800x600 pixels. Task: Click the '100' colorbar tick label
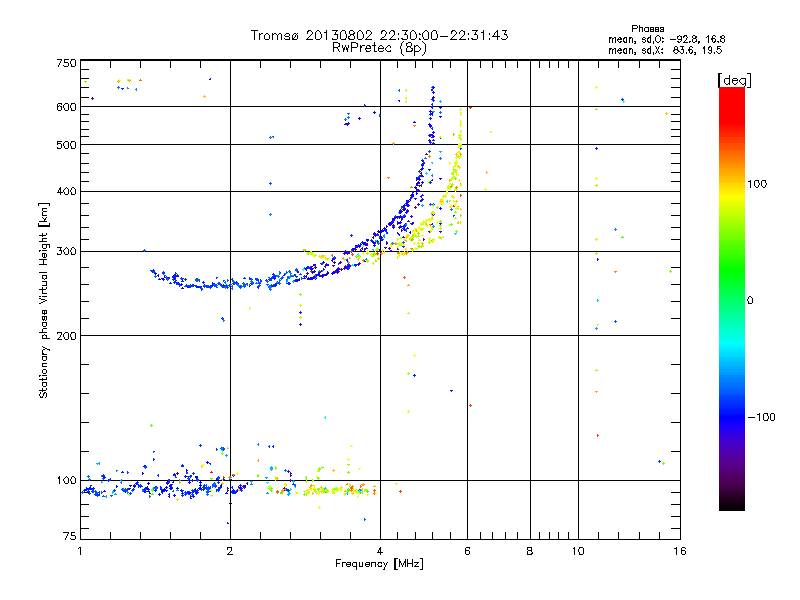pos(757,184)
